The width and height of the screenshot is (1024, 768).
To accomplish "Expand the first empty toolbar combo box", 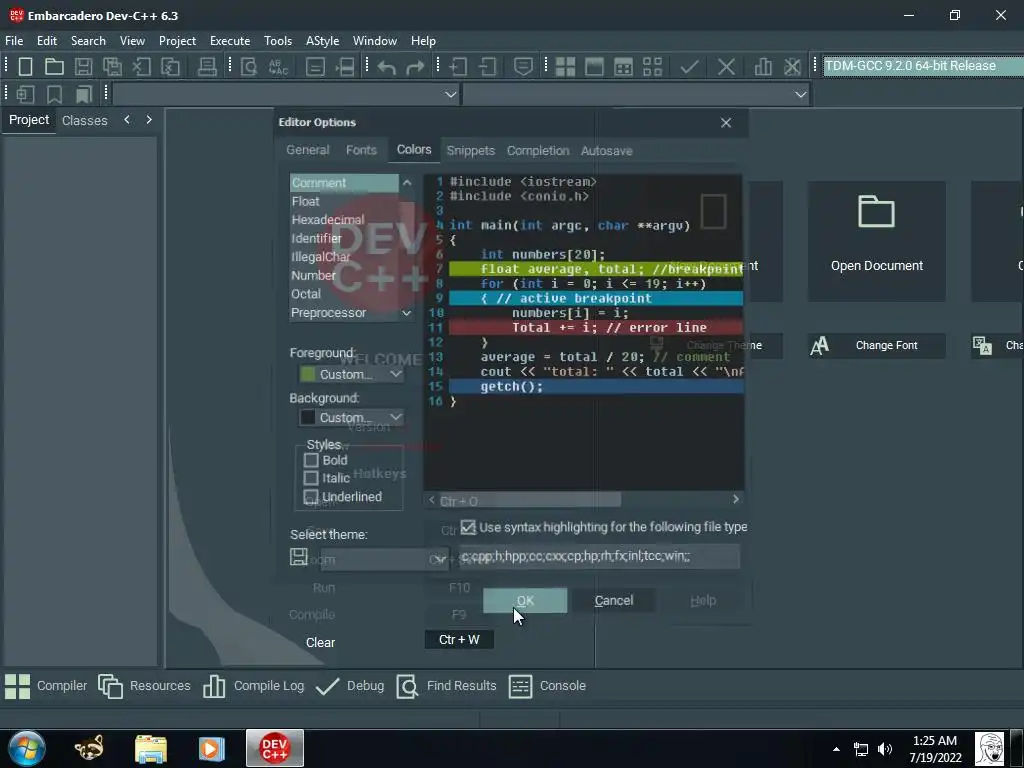I will click(451, 95).
